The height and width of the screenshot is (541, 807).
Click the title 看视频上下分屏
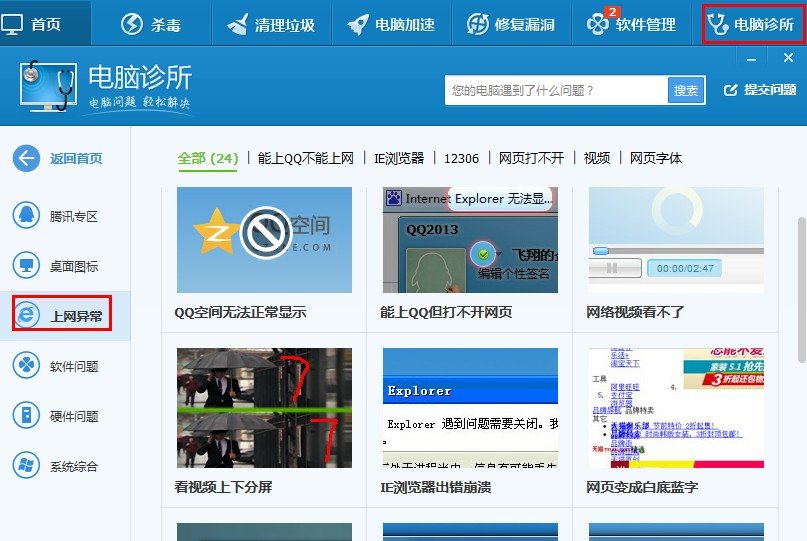pos(223,487)
